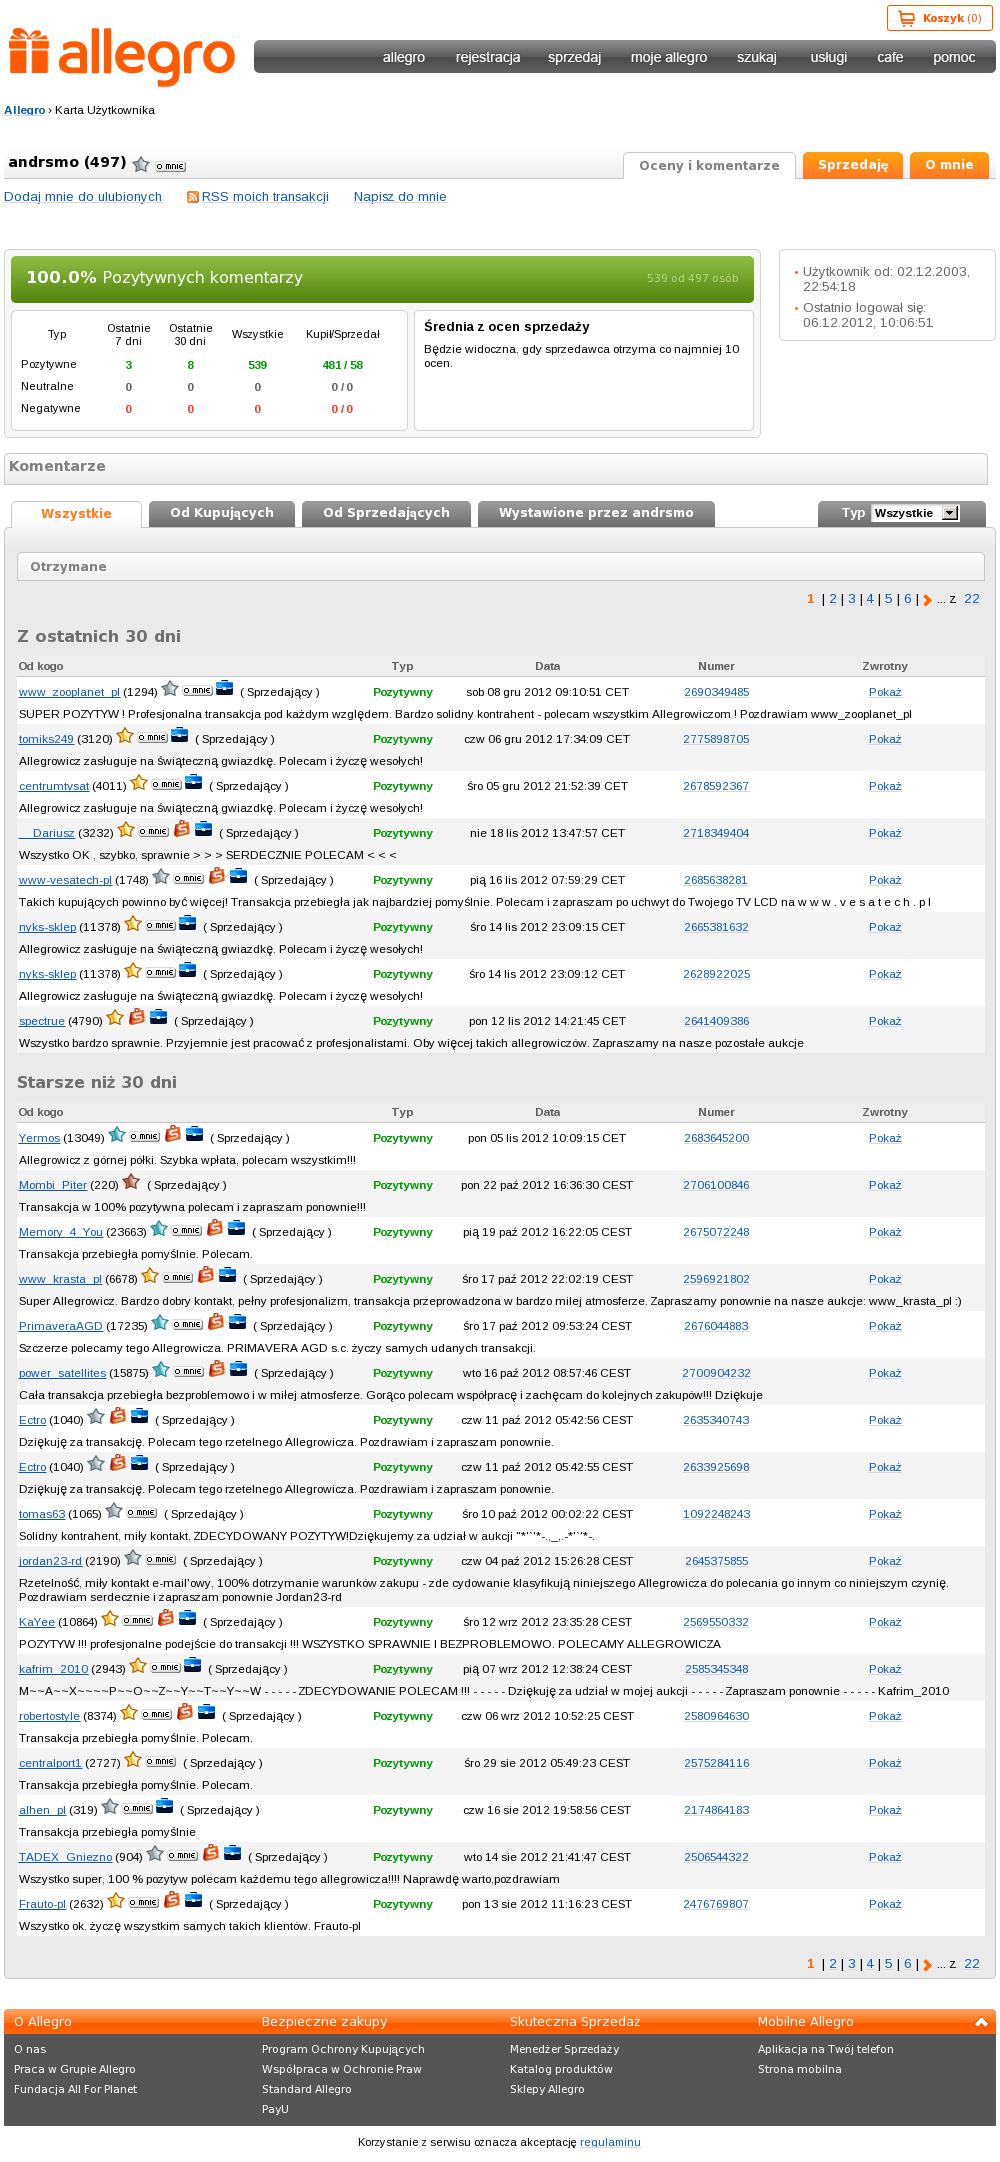Viewport: 1000px width, 2162px height.
Task: Click the briefcase icon next to Frauto-pl
Action: coord(194,1900)
